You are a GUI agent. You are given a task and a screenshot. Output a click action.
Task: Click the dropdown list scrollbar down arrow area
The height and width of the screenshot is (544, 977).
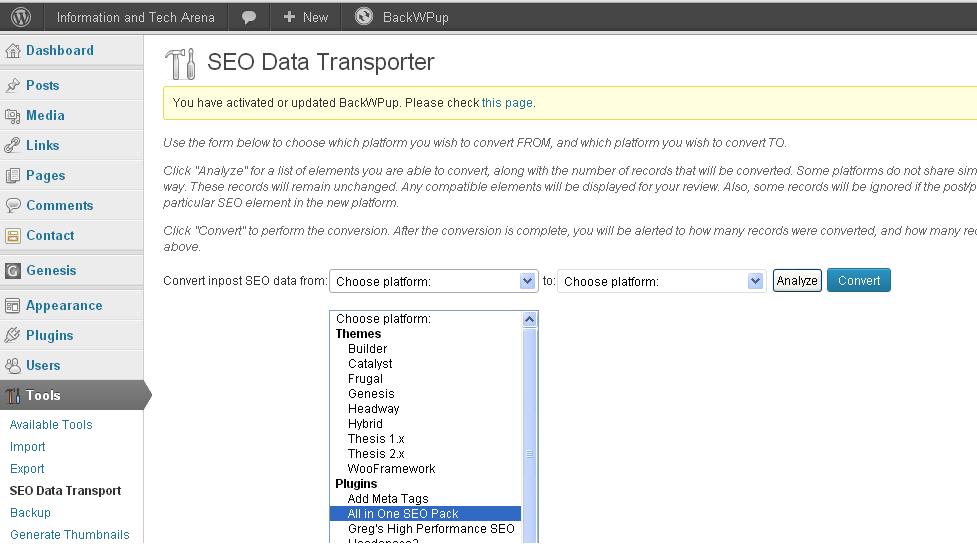530,535
